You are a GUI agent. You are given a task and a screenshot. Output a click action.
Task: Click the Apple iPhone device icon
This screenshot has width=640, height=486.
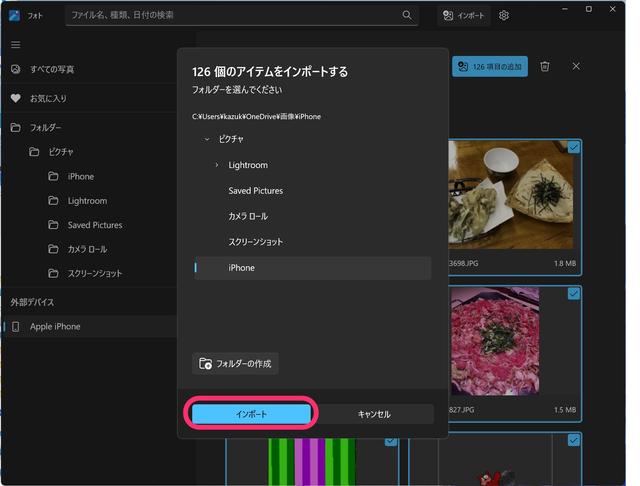coord(15,327)
